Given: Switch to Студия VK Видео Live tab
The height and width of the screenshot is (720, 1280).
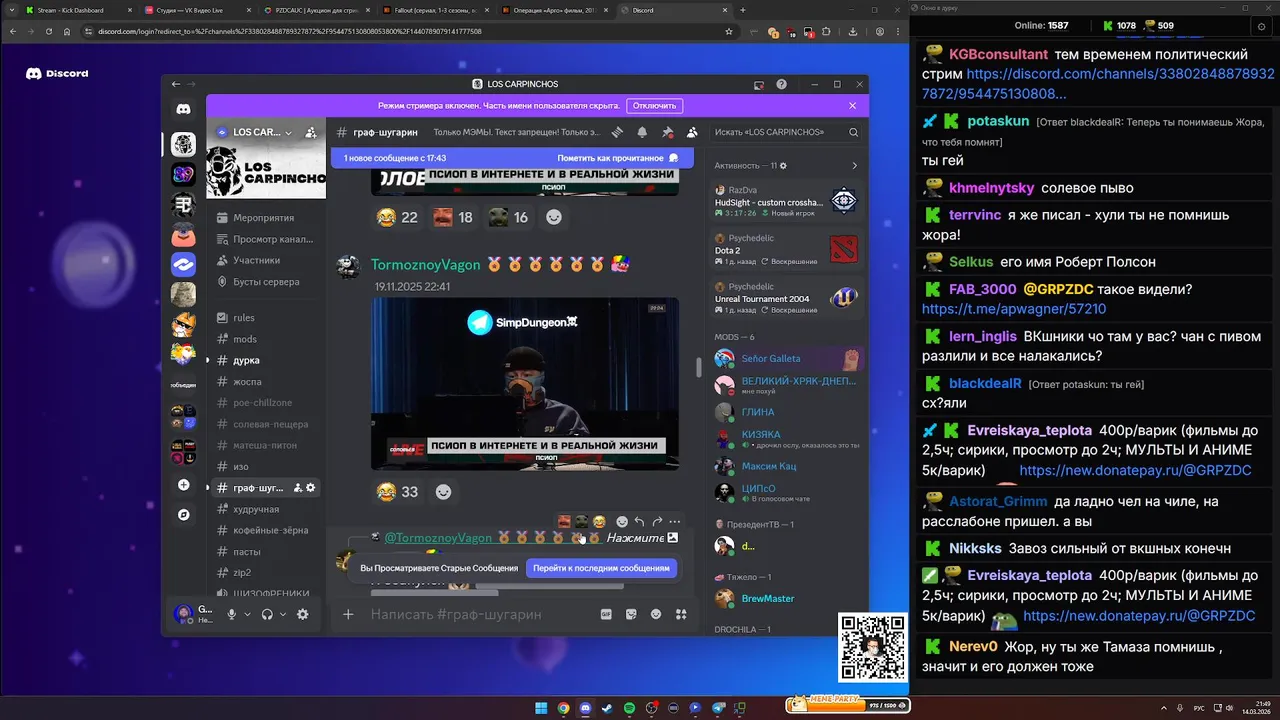Looking at the screenshot, I should [195, 10].
